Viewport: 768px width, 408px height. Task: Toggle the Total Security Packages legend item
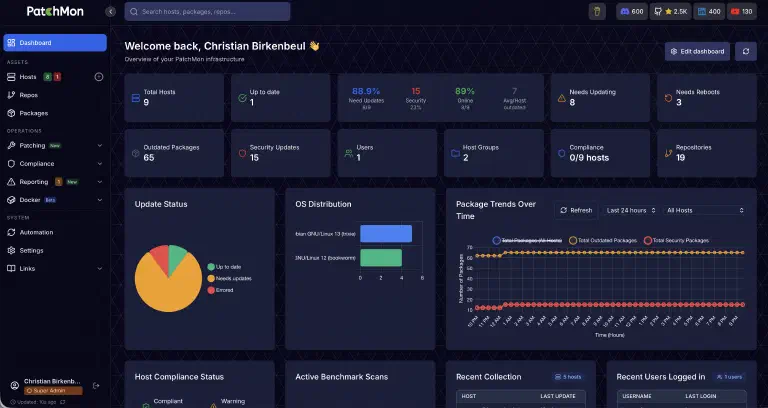point(676,240)
